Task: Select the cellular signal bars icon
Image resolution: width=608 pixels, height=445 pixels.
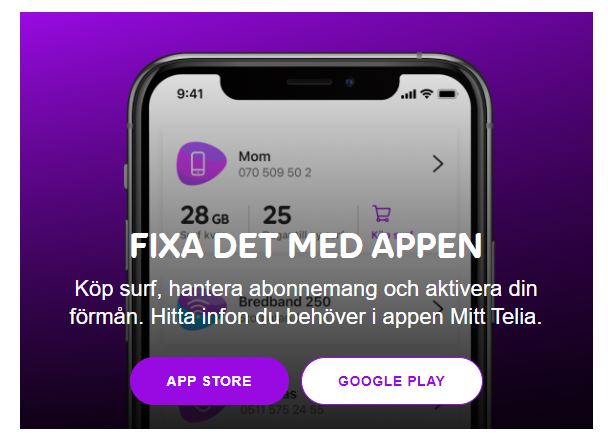Action: (x=408, y=94)
